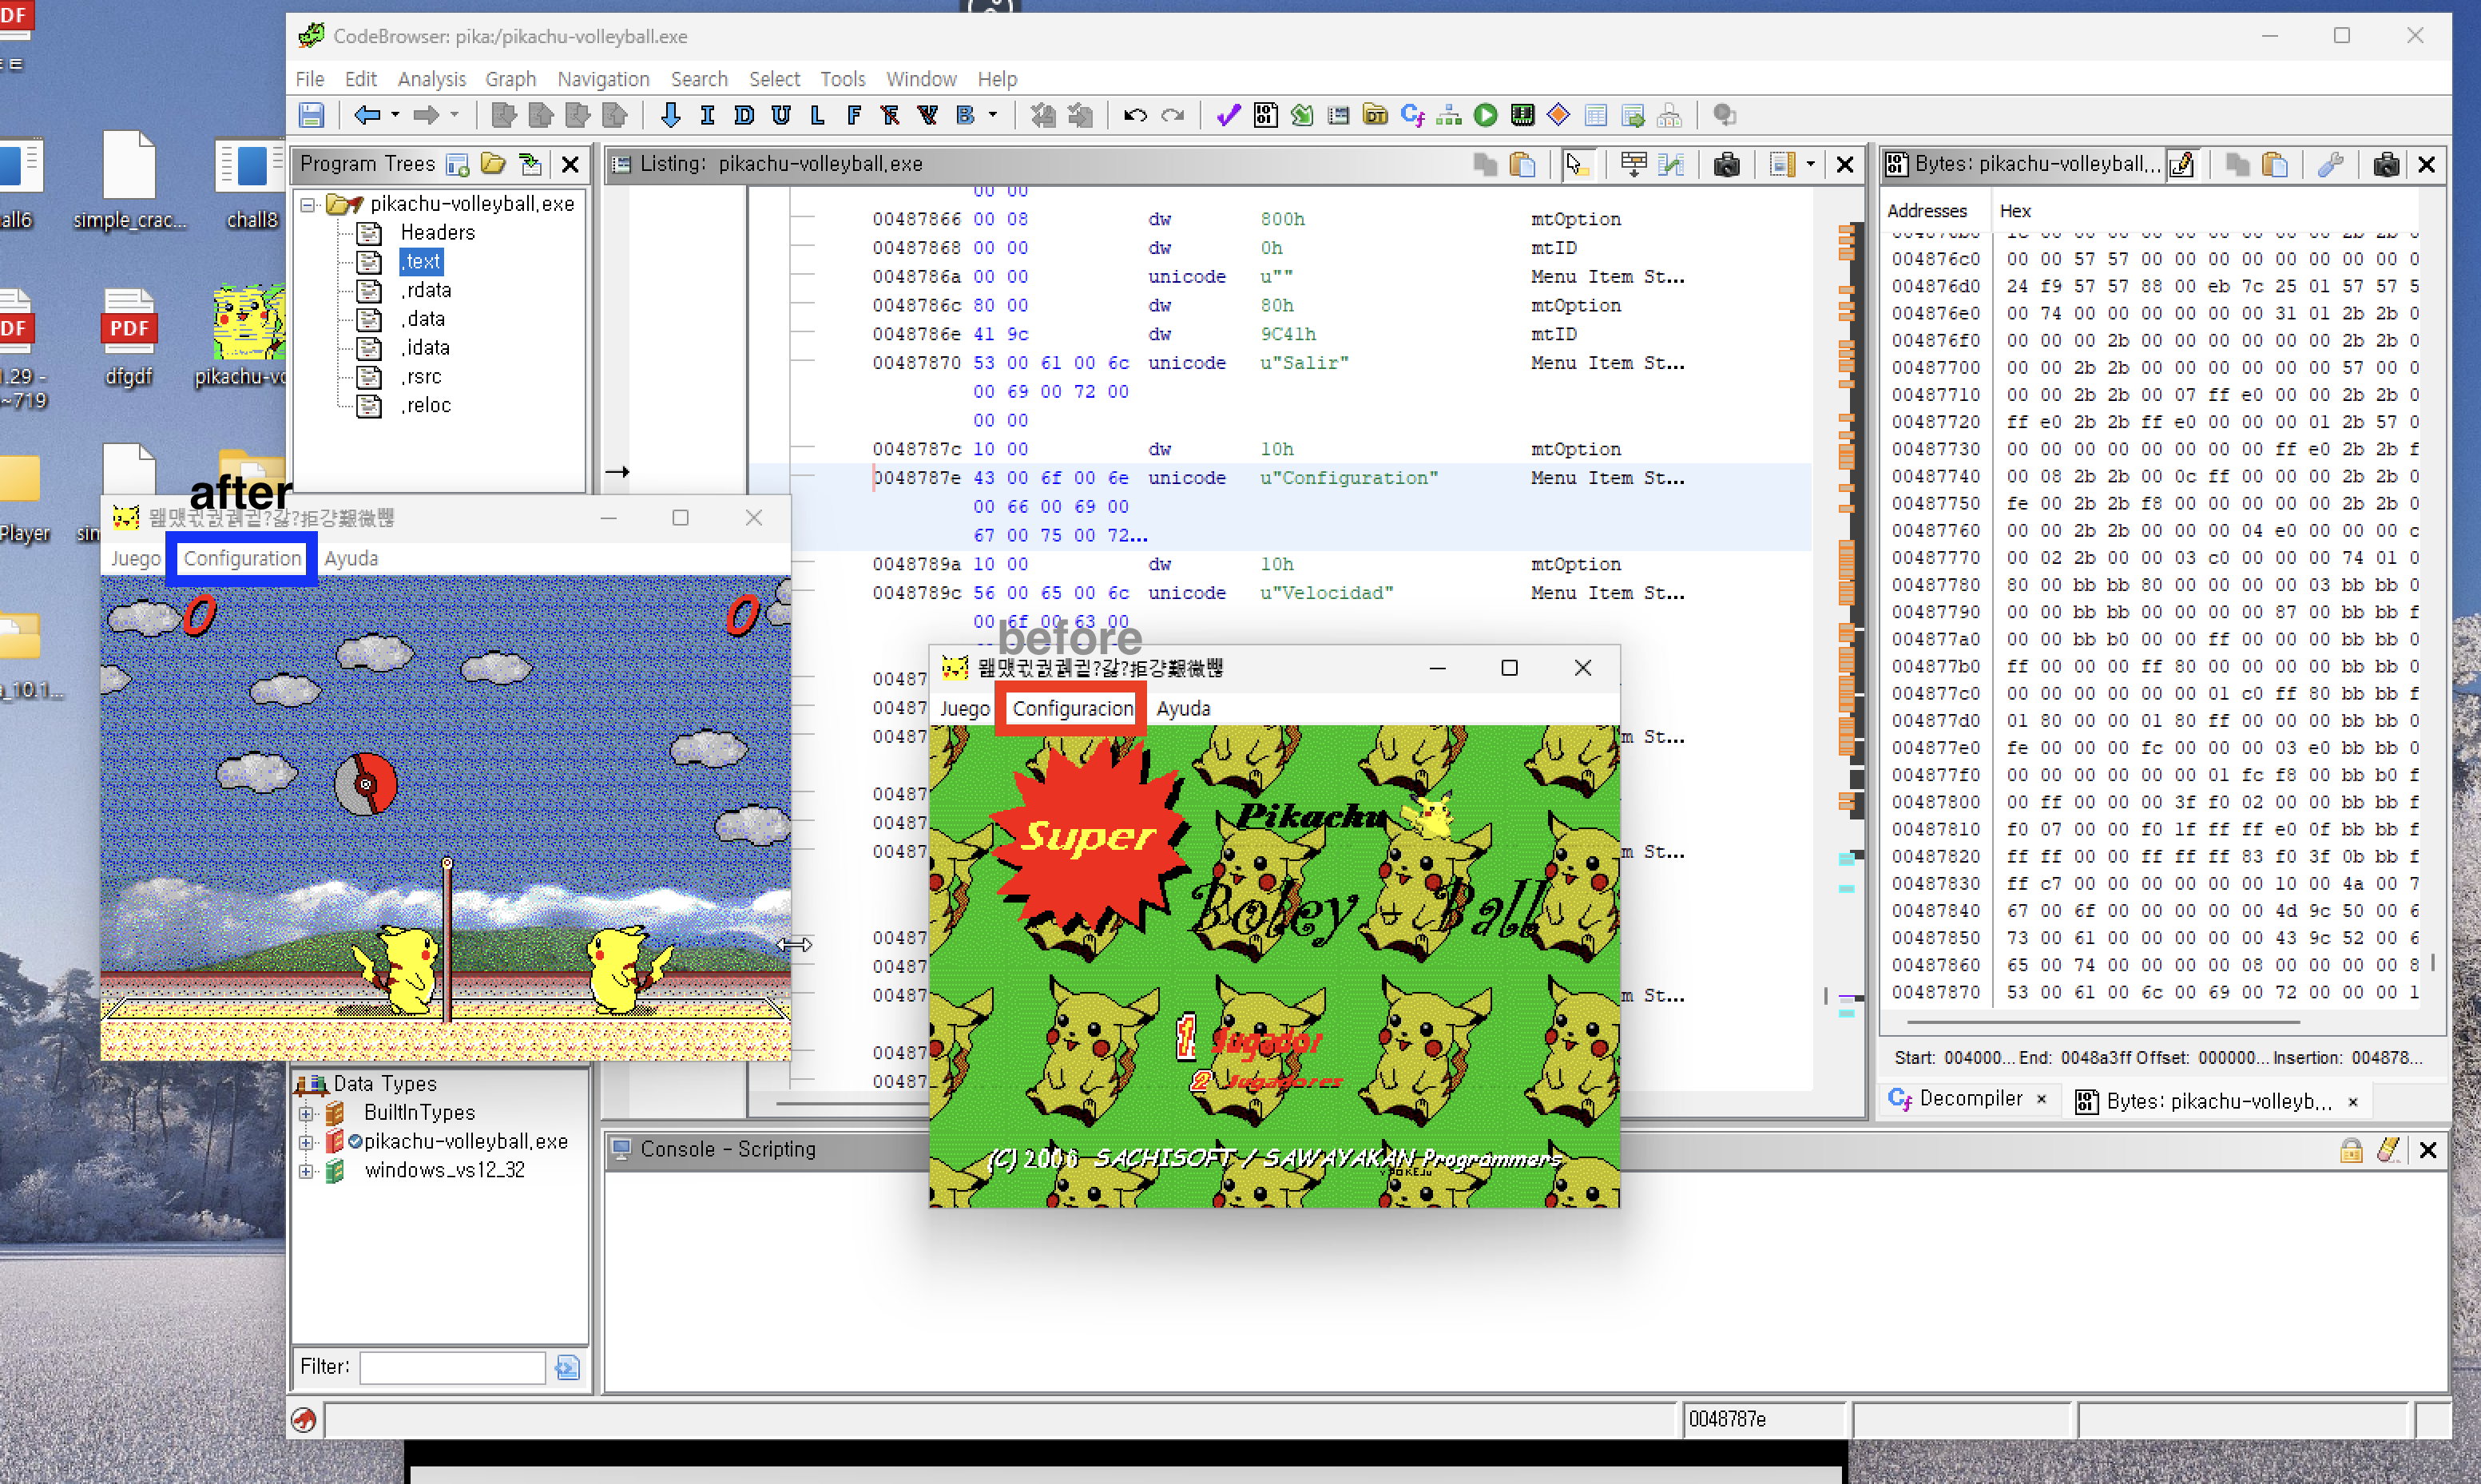The height and width of the screenshot is (1484, 2481).
Task: Open the forward-arrow history dropdown
Action: (x=454, y=116)
